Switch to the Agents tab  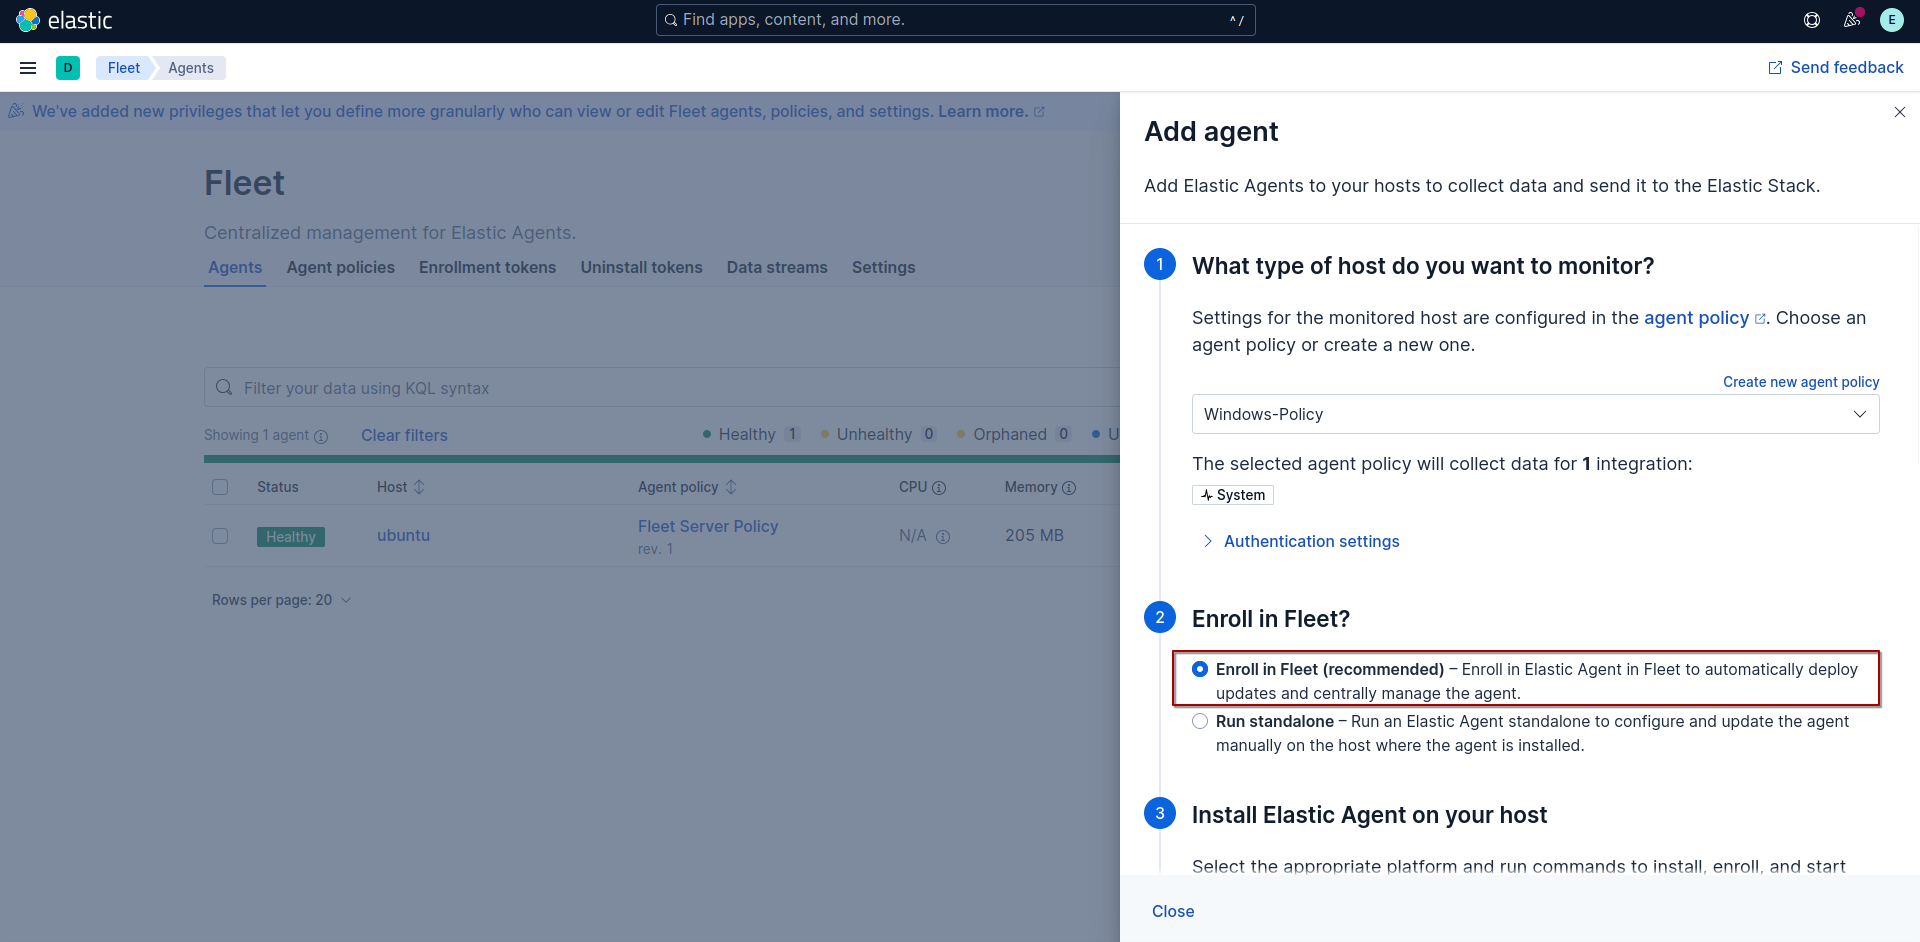tap(235, 267)
